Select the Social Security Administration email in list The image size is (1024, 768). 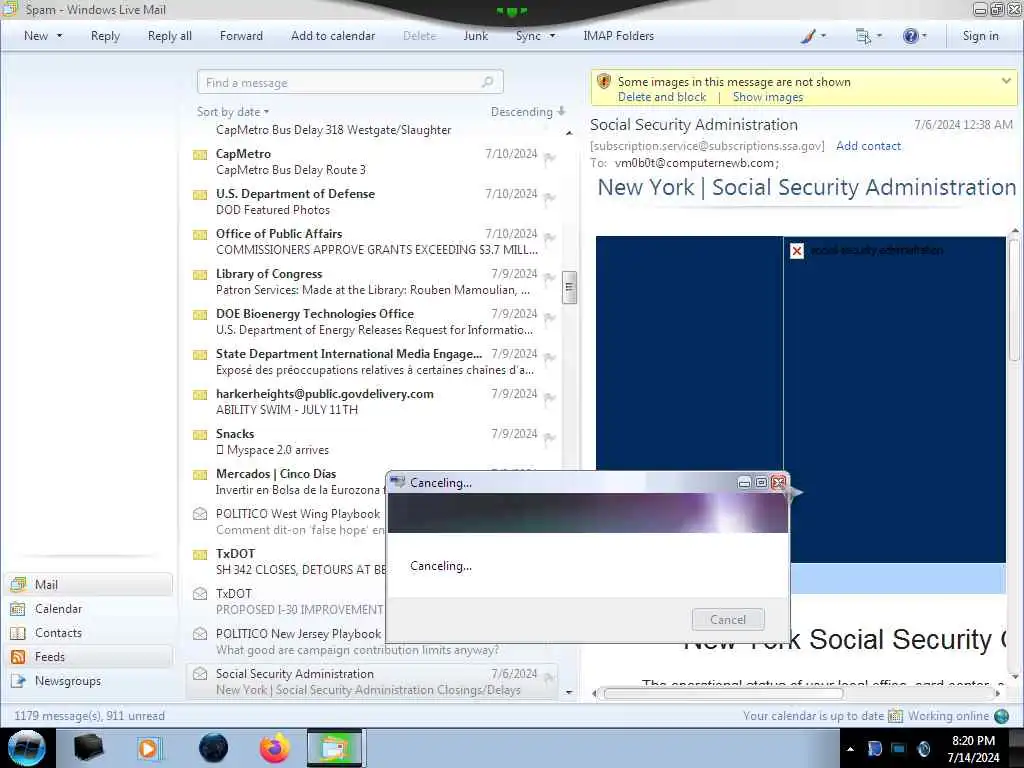[372, 681]
